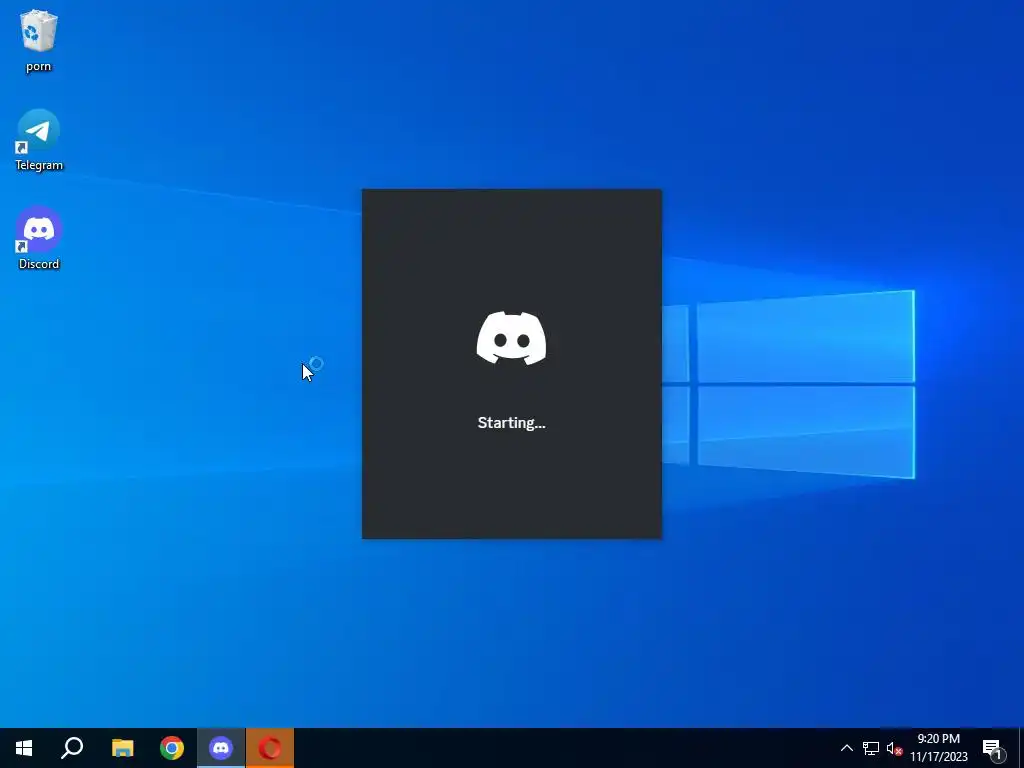Viewport: 1024px width, 768px height.
Task: Open the Windows Start menu
Action: 24,748
